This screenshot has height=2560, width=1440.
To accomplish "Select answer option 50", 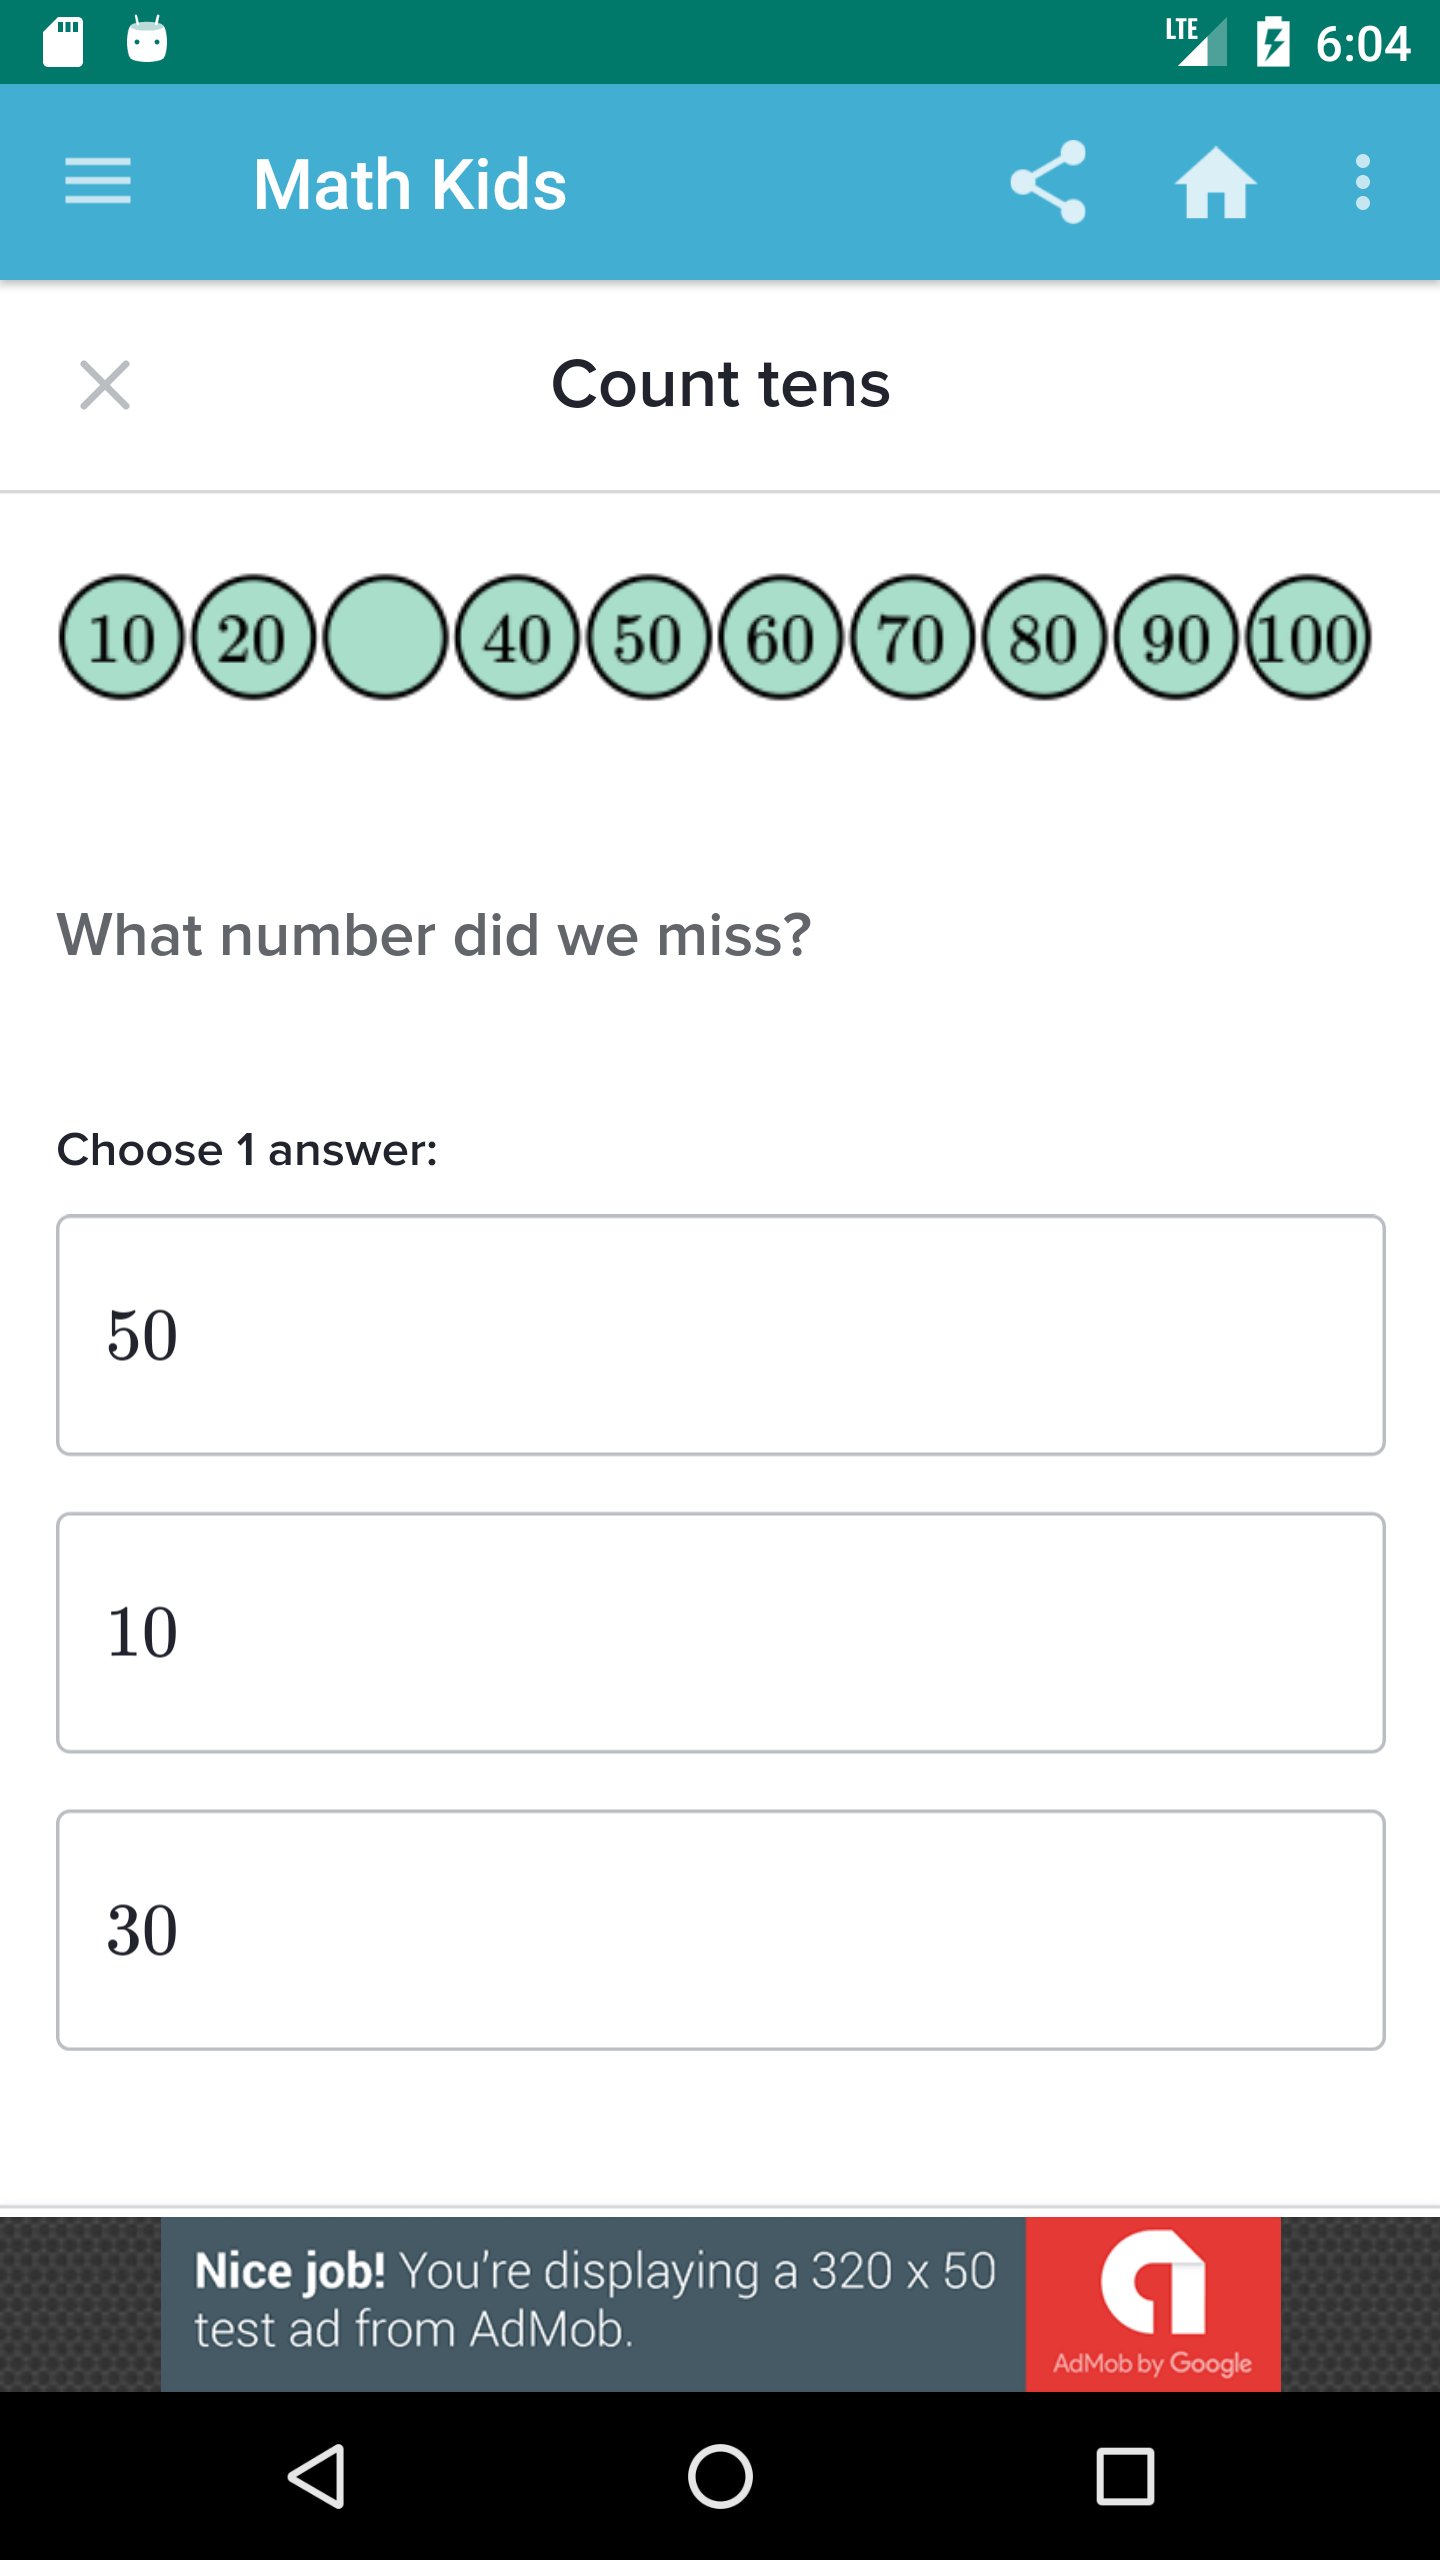I will click(720, 1335).
